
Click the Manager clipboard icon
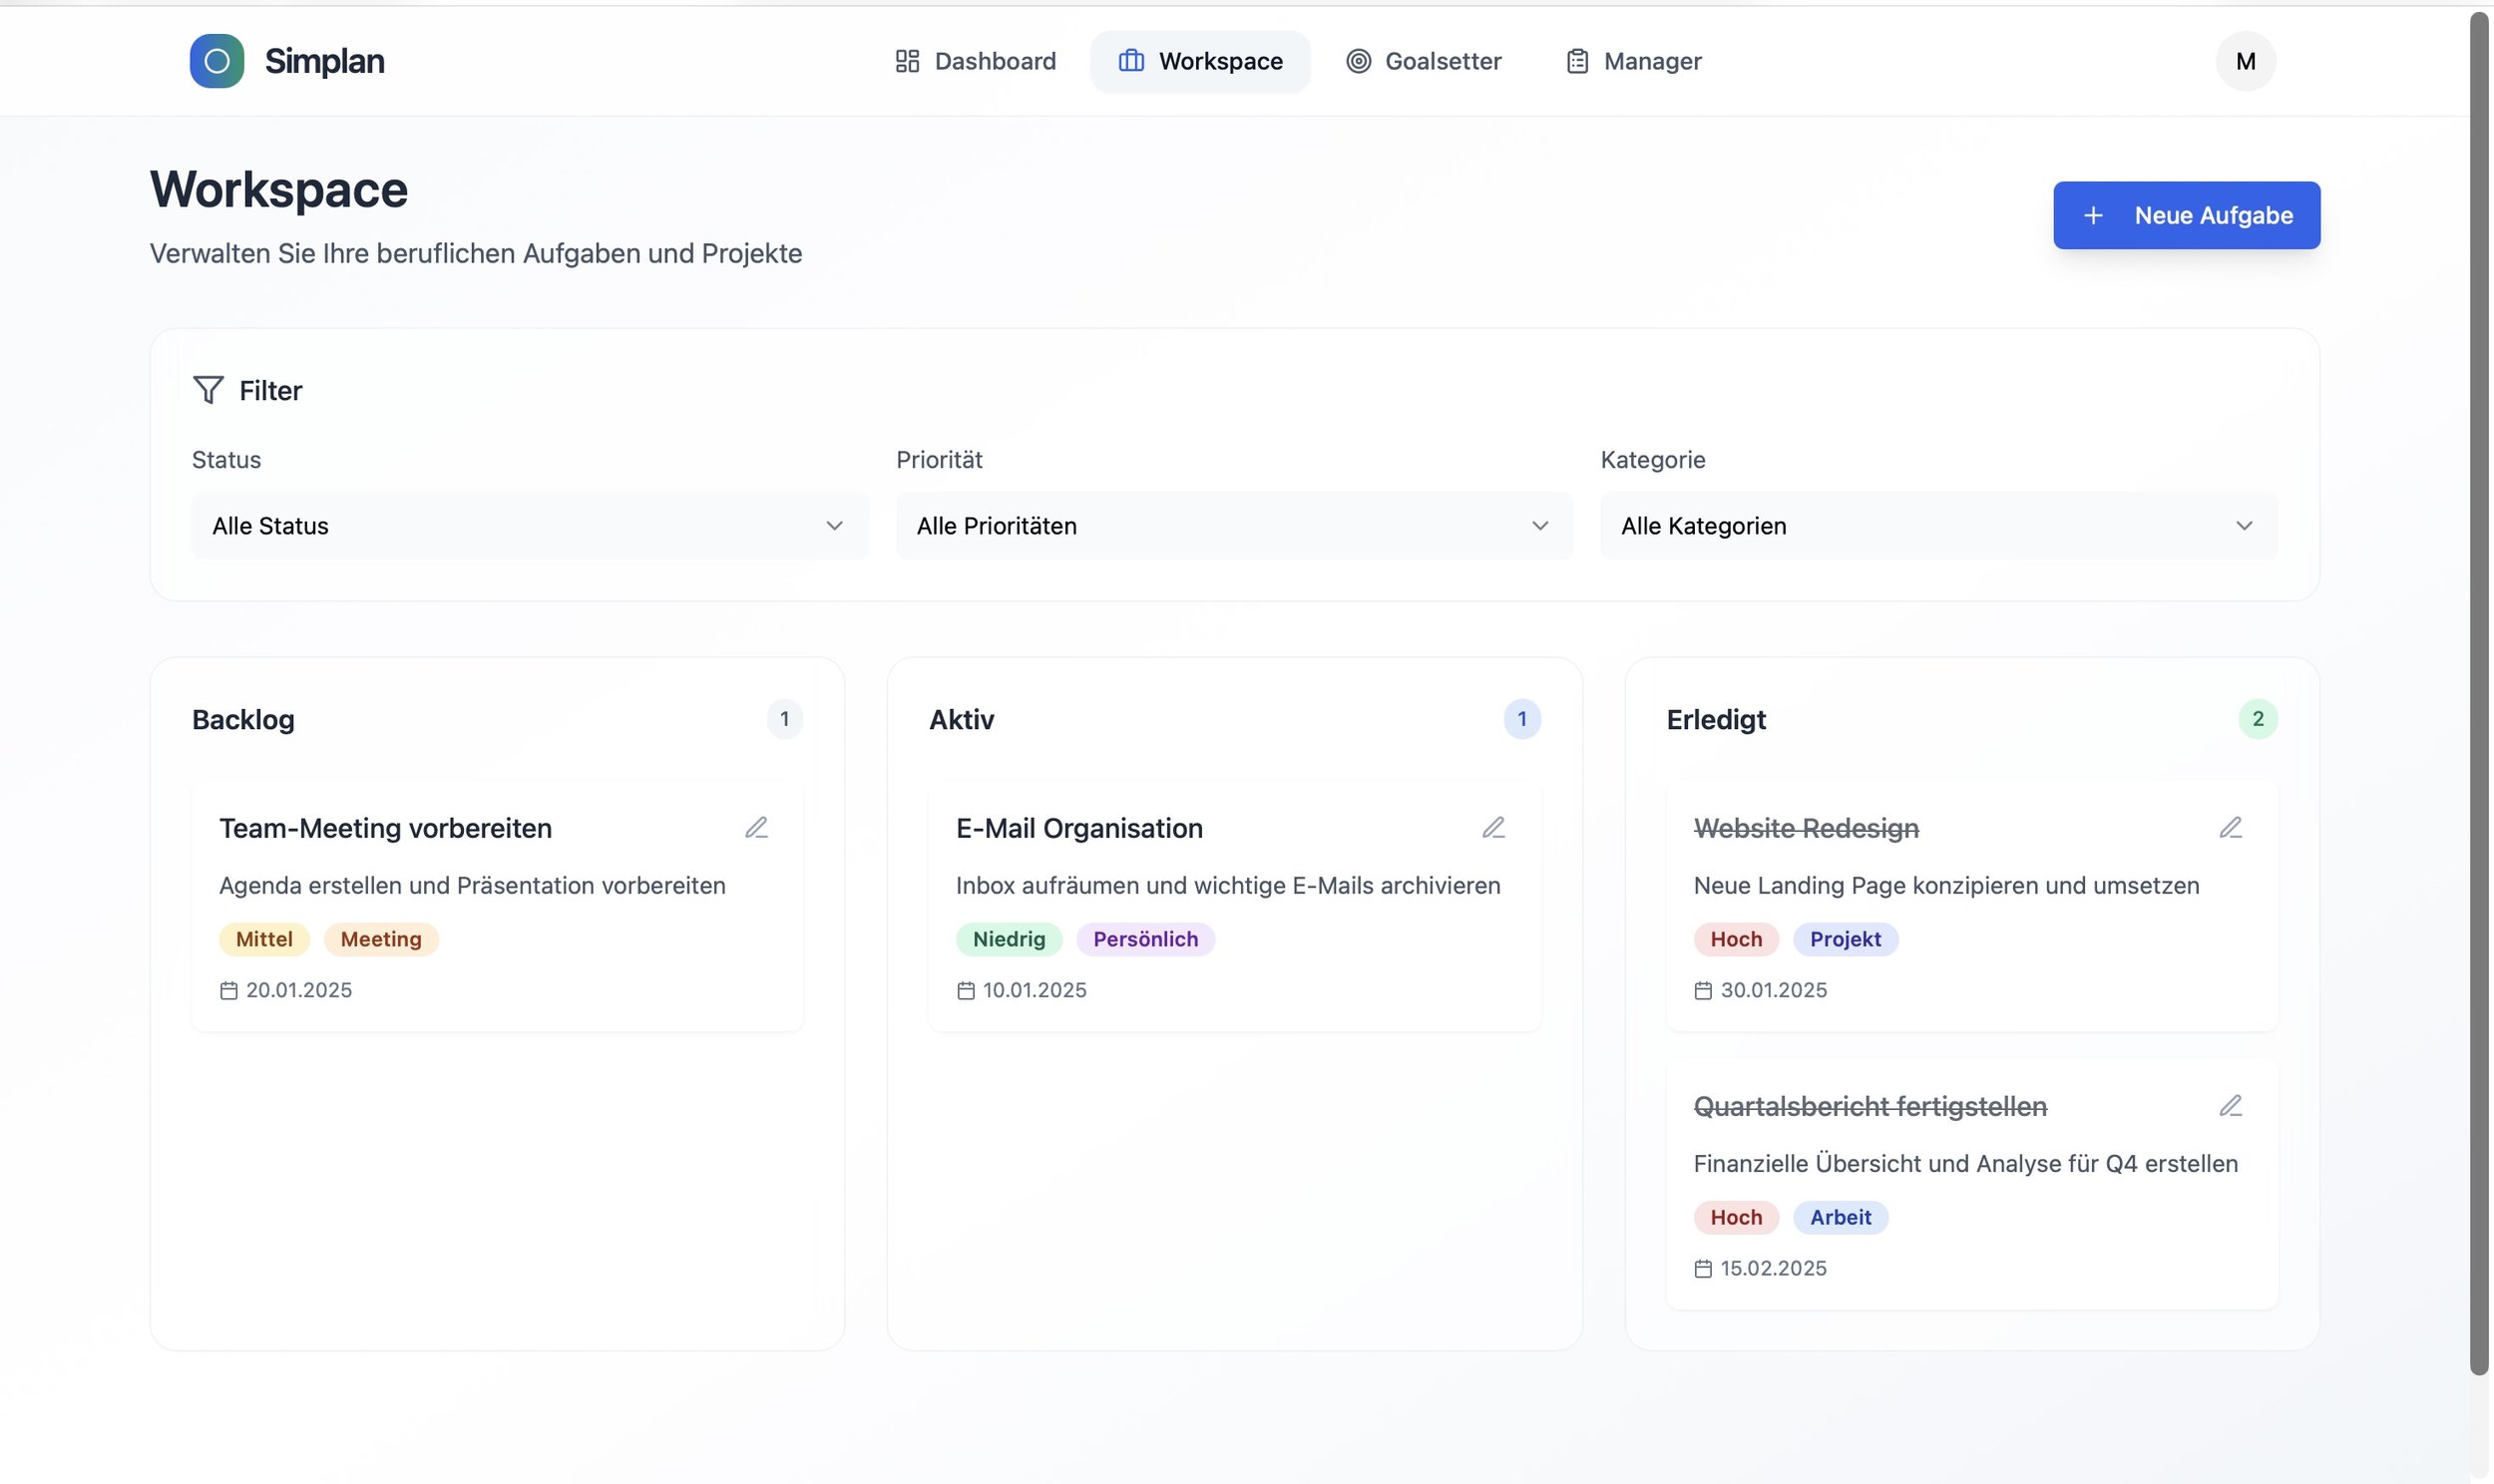click(x=1576, y=60)
